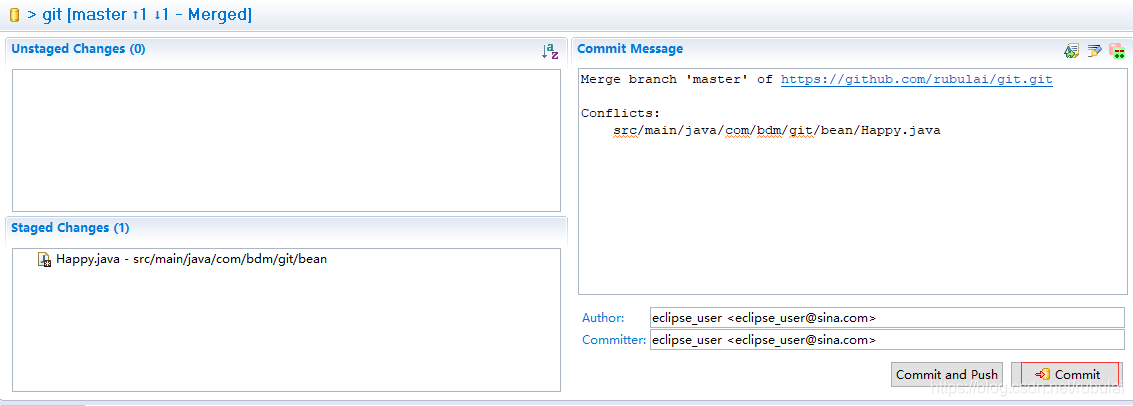Click inside the empty unstaged changes list

(x=285, y=140)
